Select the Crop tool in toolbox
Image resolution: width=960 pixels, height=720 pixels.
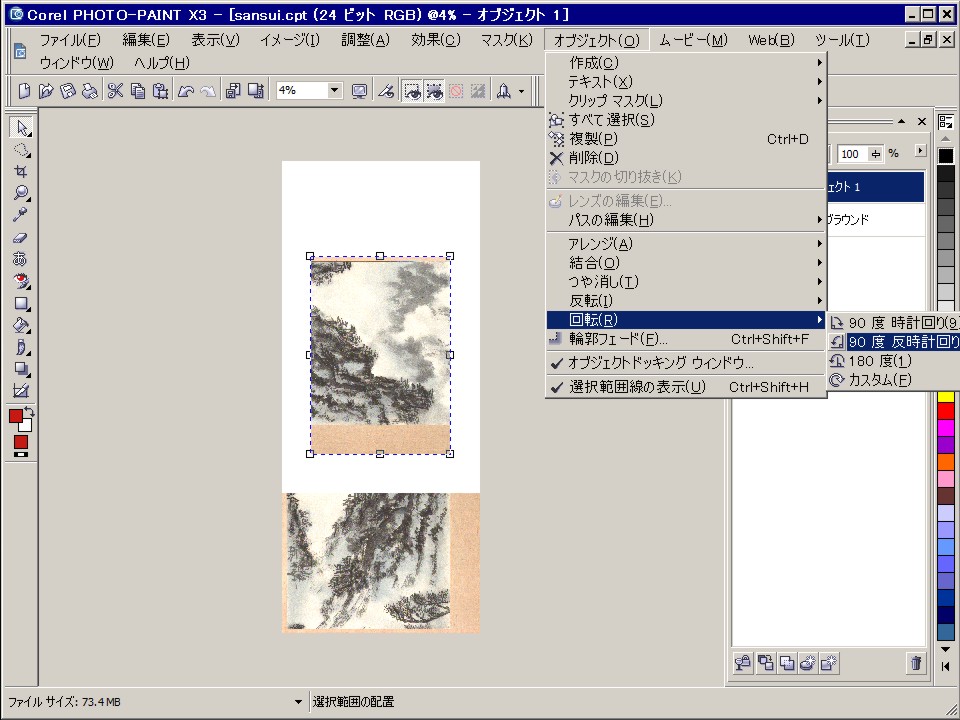click(x=21, y=171)
